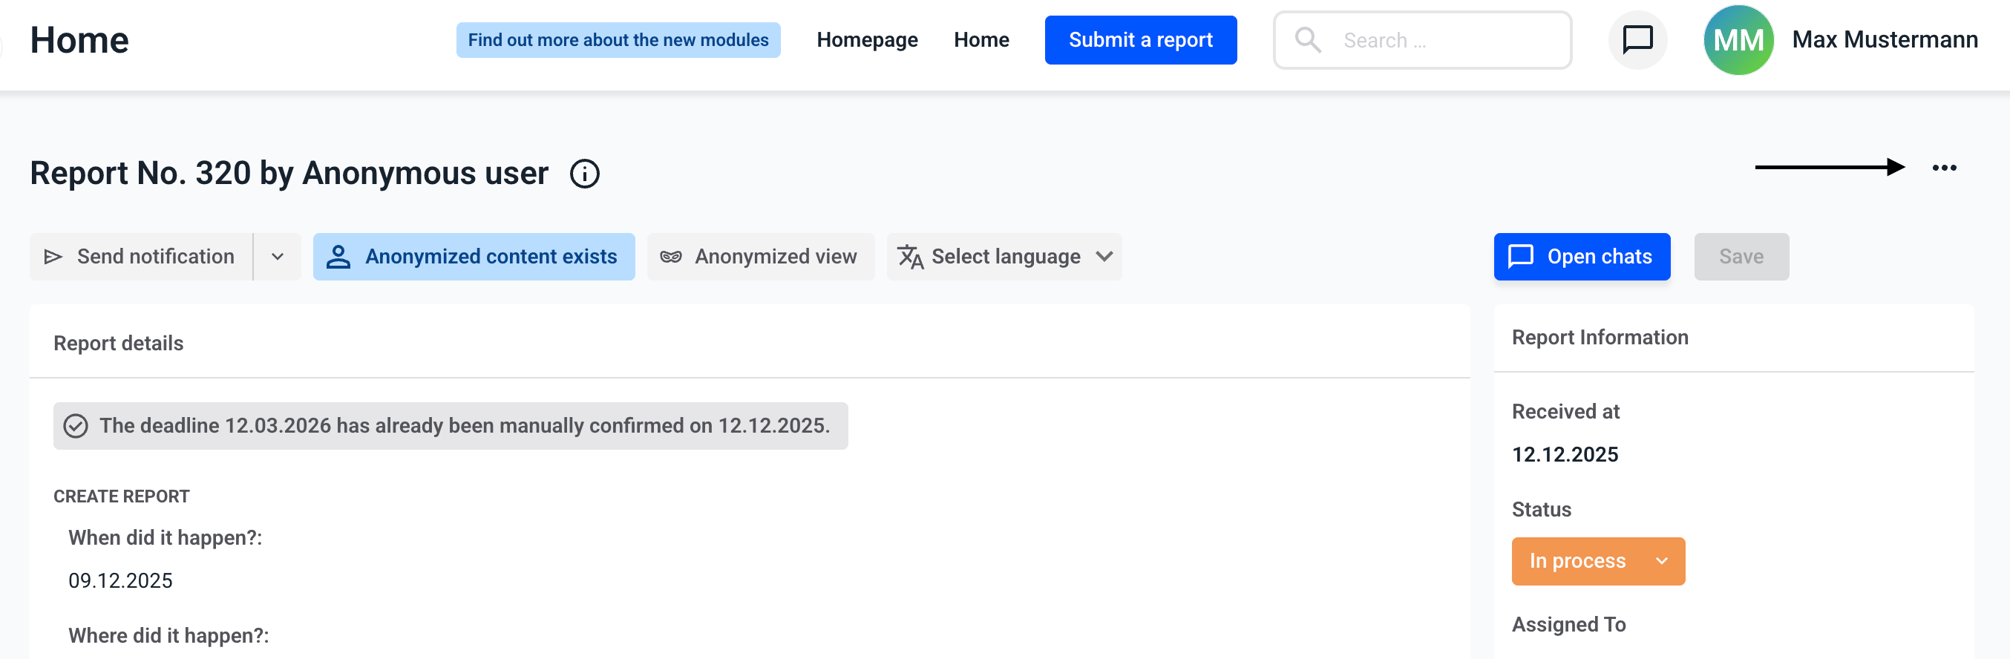
Task: Click the info icon beside report title
Action: point(585,174)
